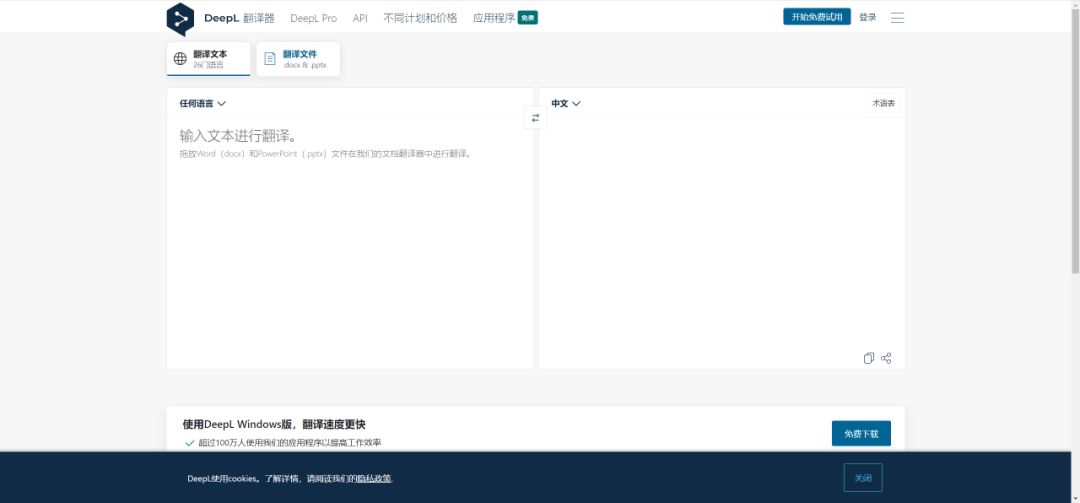Dismiss cookie banner with 关闭
Image resolution: width=1080 pixels, height=503 pixels.
click(863, 478)
